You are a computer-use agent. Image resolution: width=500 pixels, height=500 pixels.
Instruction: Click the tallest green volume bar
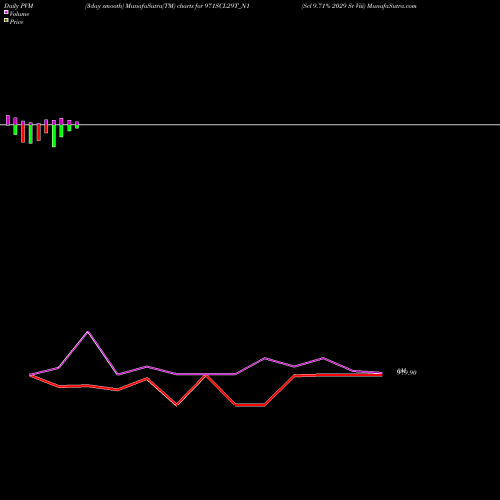[x=54, y=136]
